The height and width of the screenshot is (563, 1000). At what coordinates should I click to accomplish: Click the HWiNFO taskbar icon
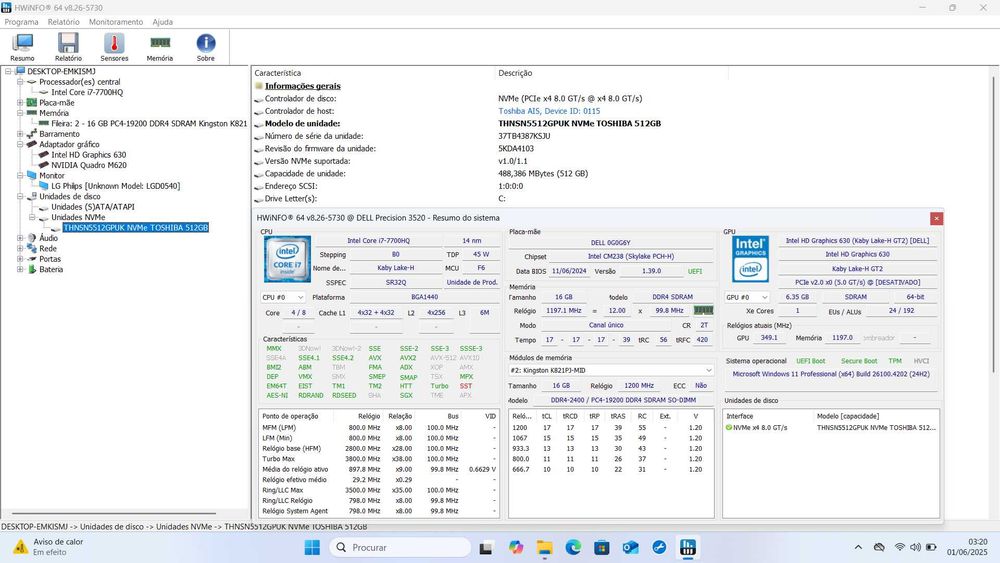coord(688,547)
